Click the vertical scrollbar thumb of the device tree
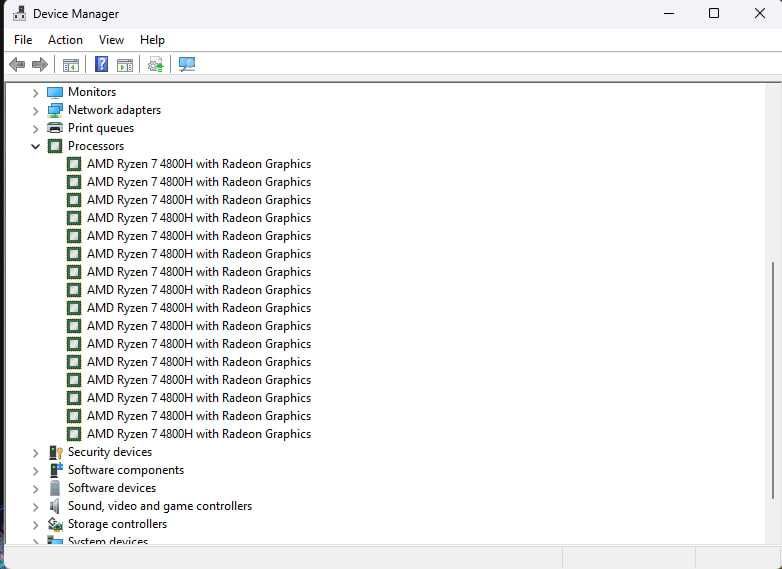The width and height of the screenshot is (782, 569). tap(774, 381)
